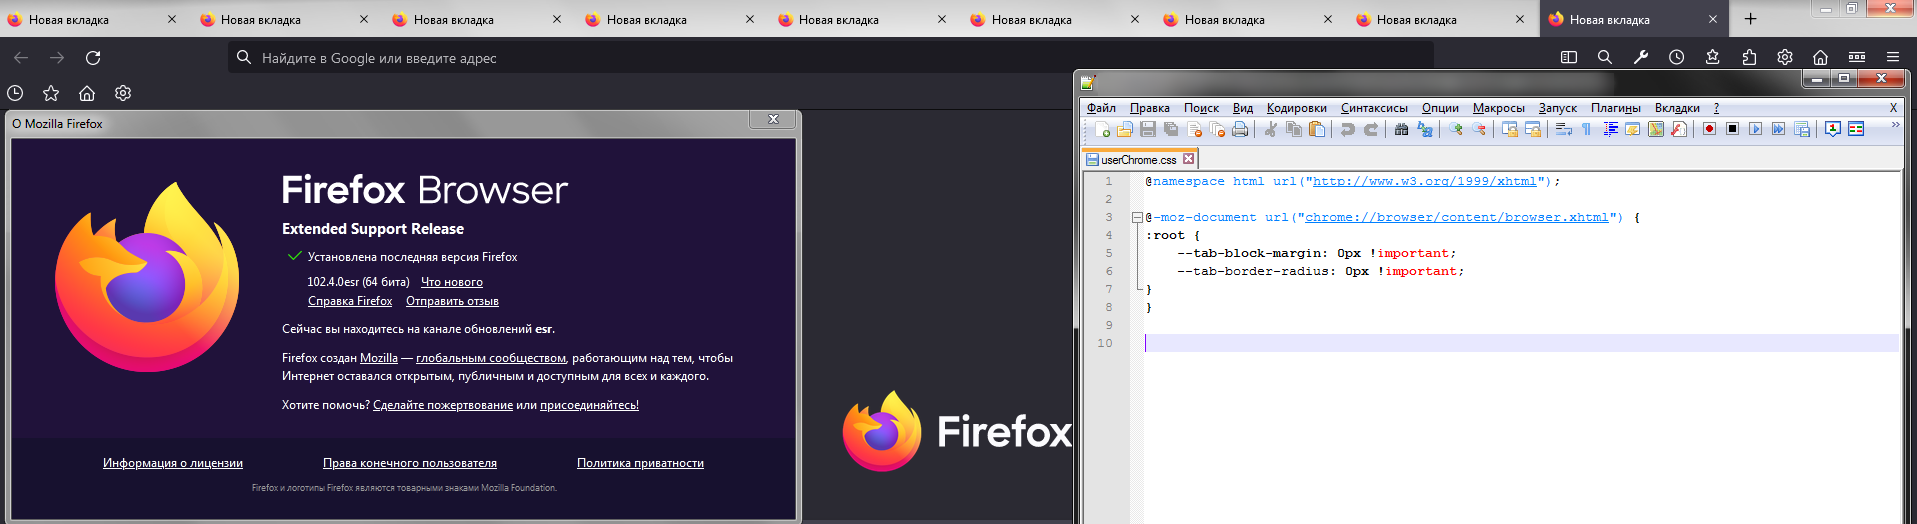Image resolution: width=1917 pixels, height=524 pixels.
Task: Close the userChrome.css tab
Action: click(1188, 159)
